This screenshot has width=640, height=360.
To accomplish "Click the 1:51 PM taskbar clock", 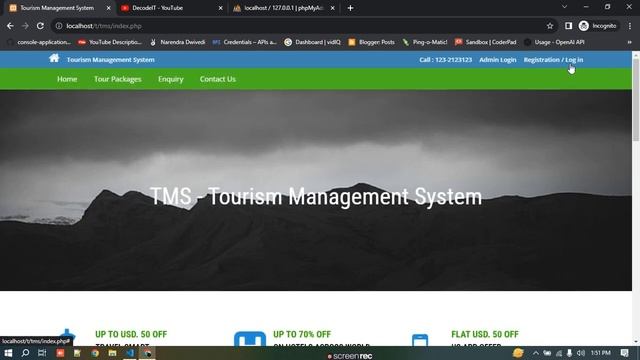I will tap(601, 353).
